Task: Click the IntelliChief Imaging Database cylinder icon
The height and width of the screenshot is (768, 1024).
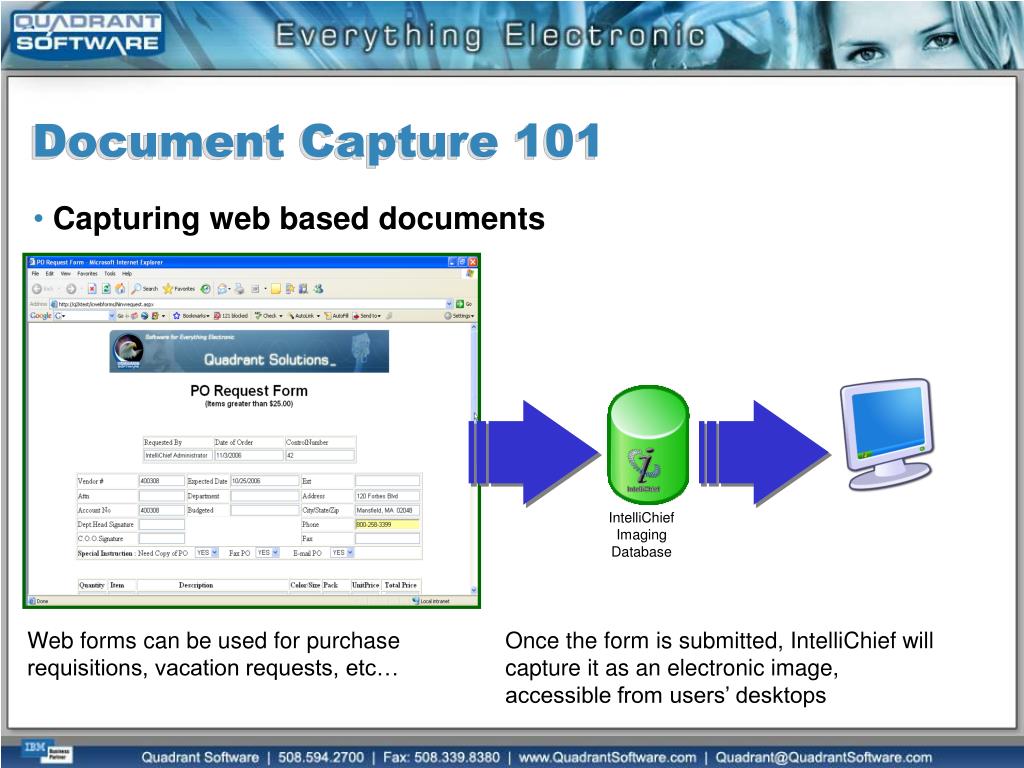Action: point(647,446)
